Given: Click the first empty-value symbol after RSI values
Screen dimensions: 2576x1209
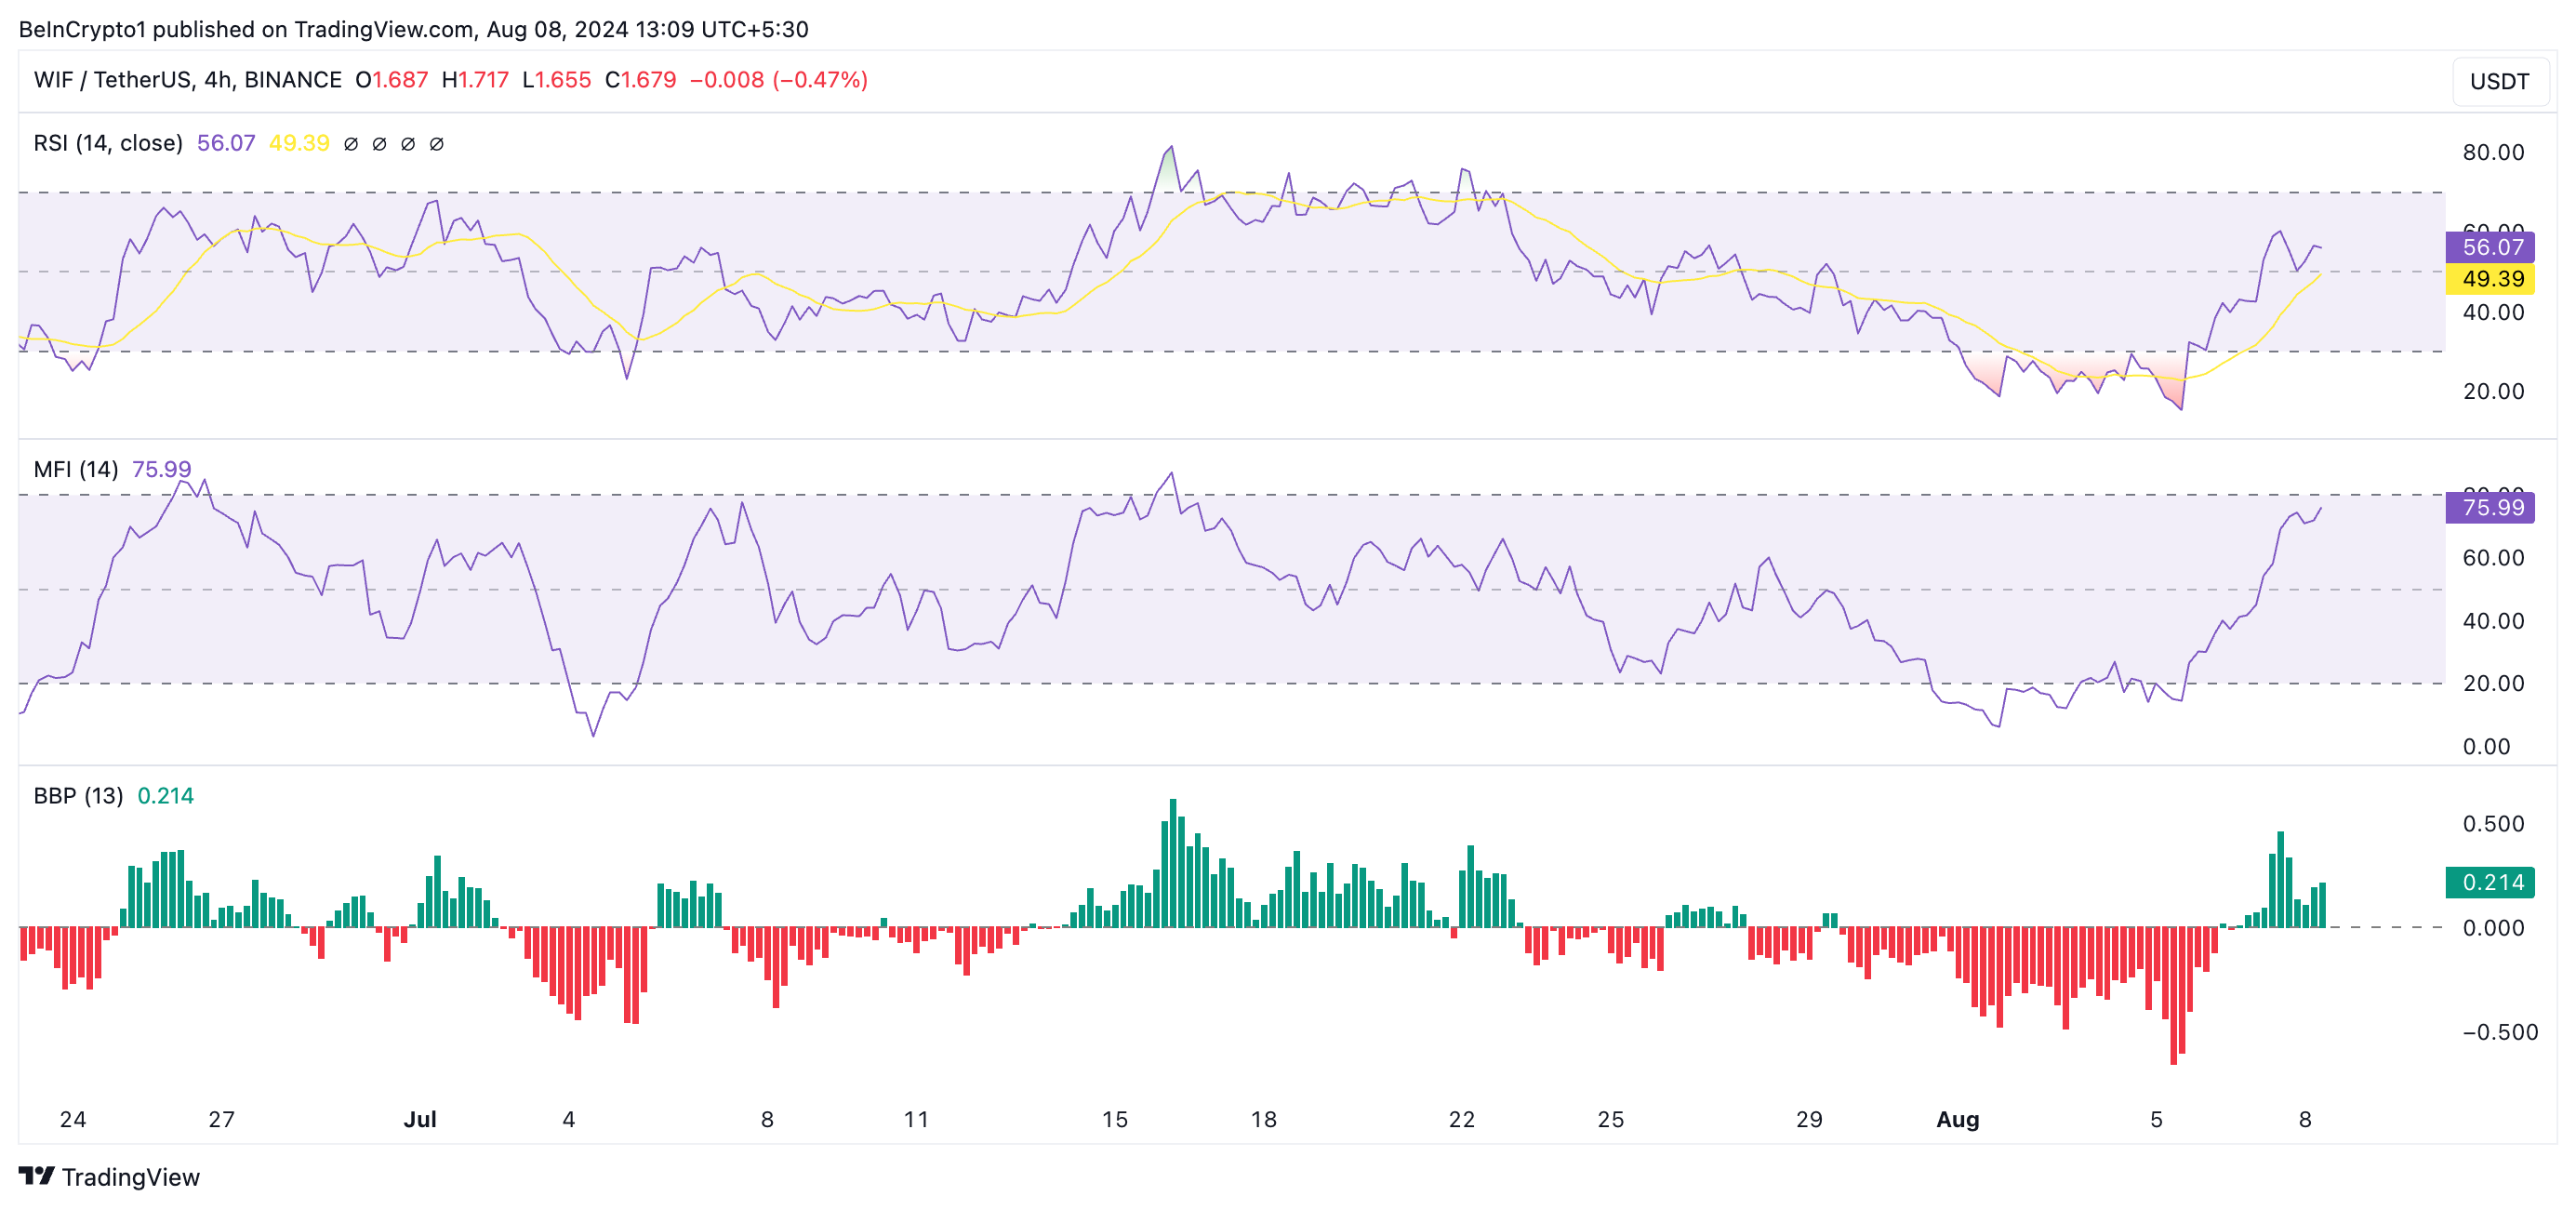Looking at the screenshot, I should (351, 144).
